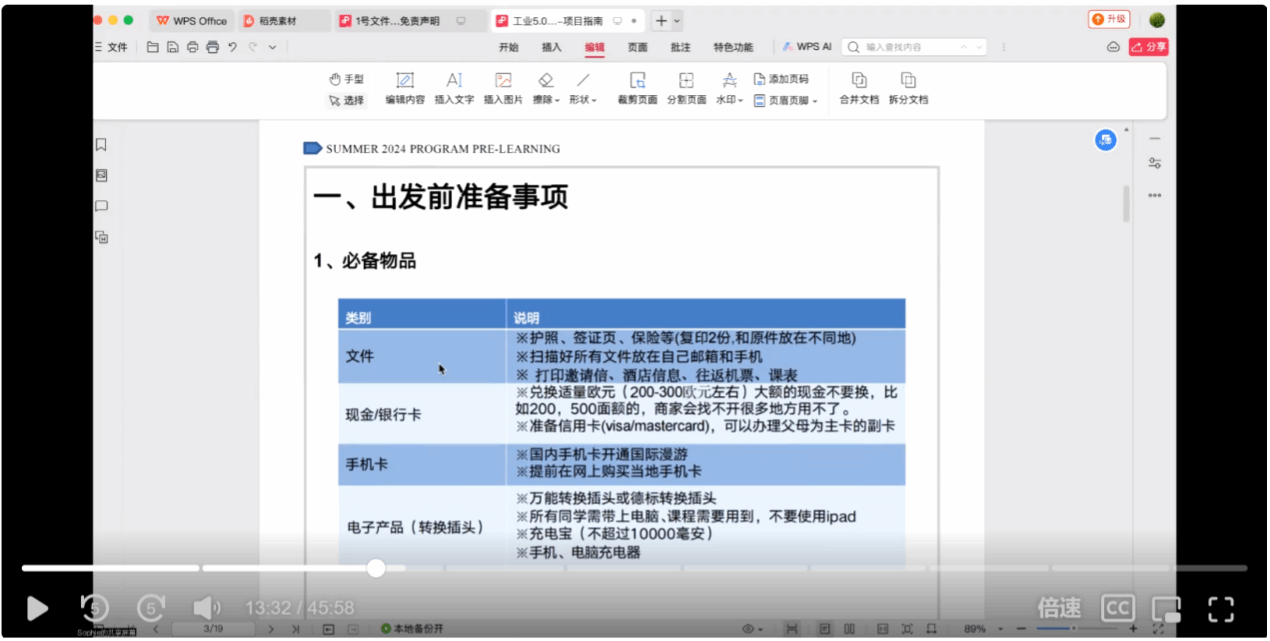
Task: Toggle fullscreen video mode
Action: click(1220, 607)
